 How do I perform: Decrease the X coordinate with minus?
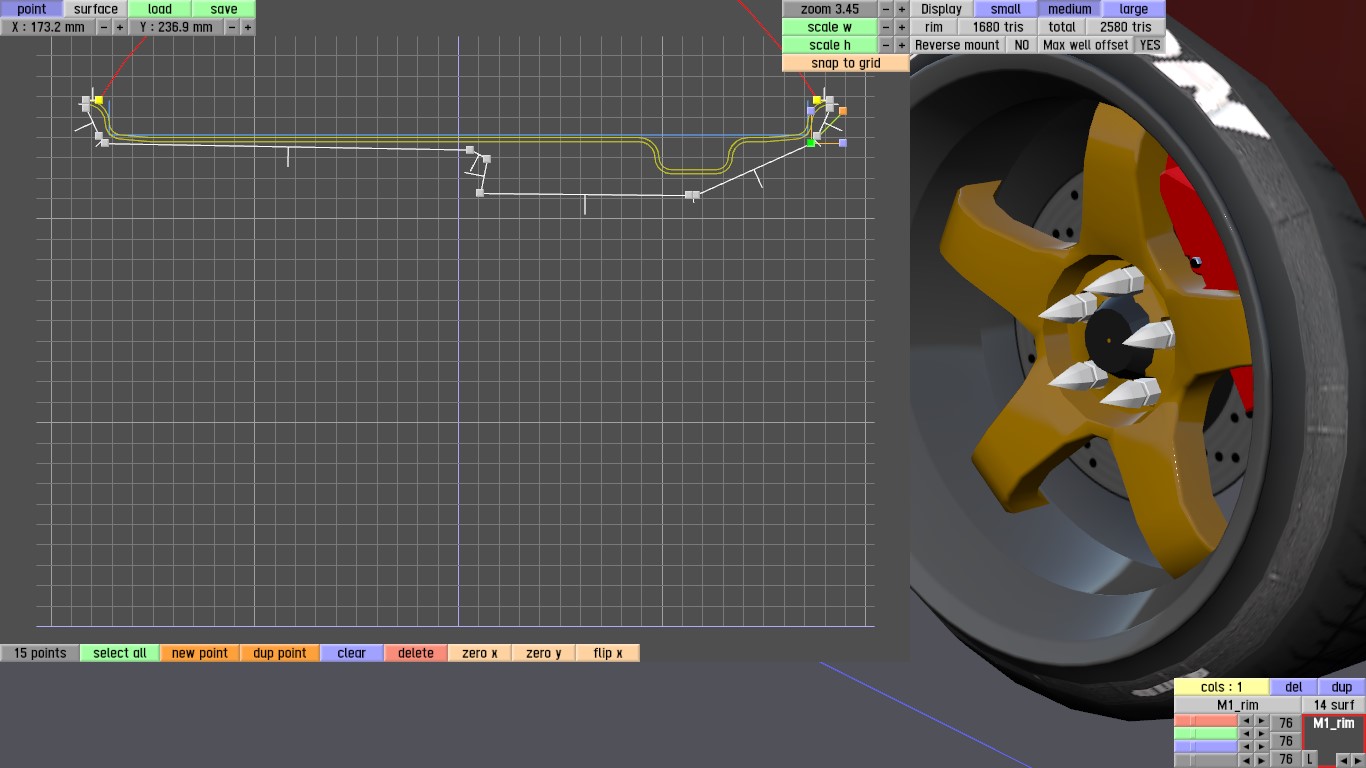[104, 27]
